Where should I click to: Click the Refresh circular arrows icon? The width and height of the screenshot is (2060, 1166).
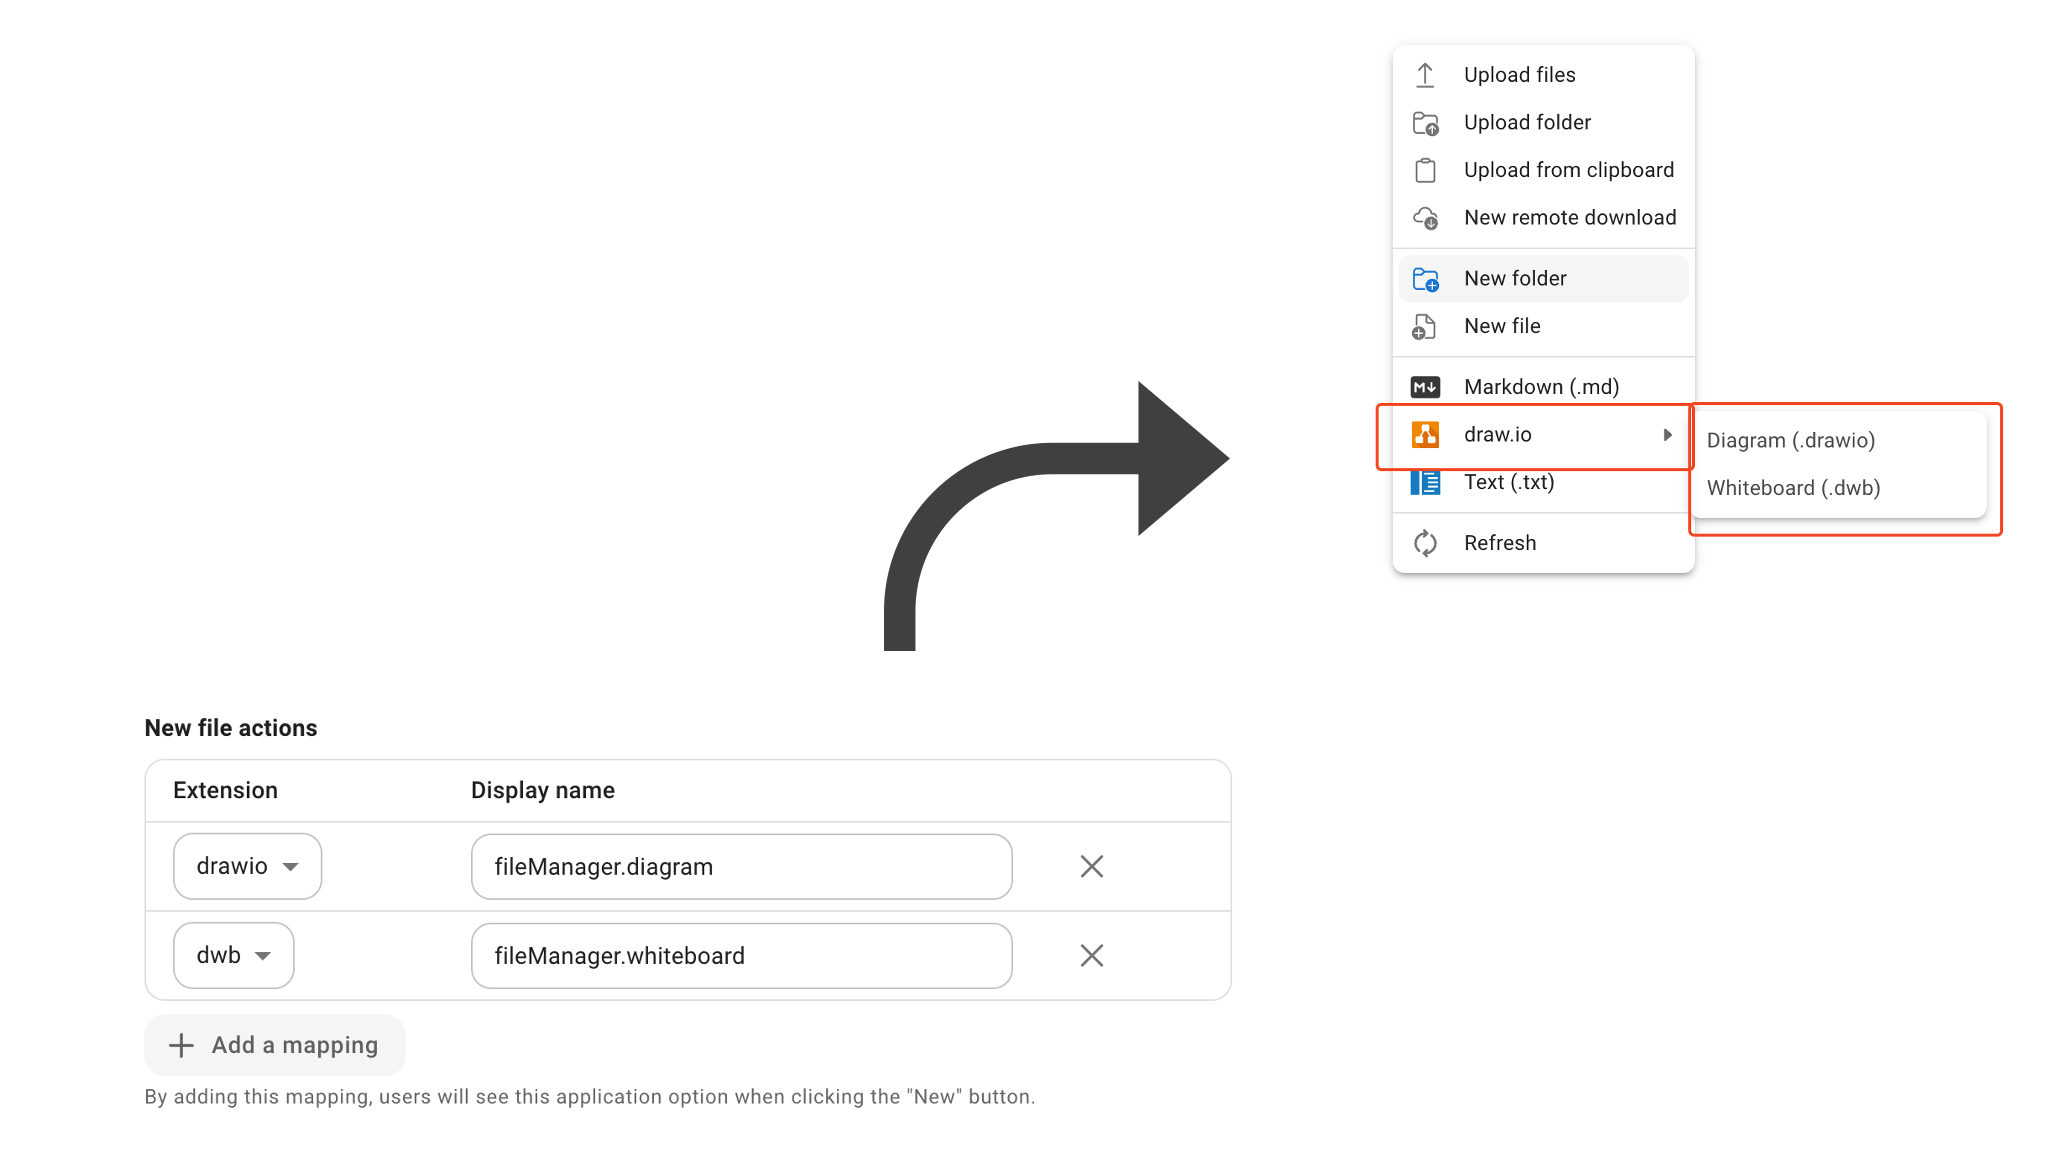click(x=1425, y=543)
